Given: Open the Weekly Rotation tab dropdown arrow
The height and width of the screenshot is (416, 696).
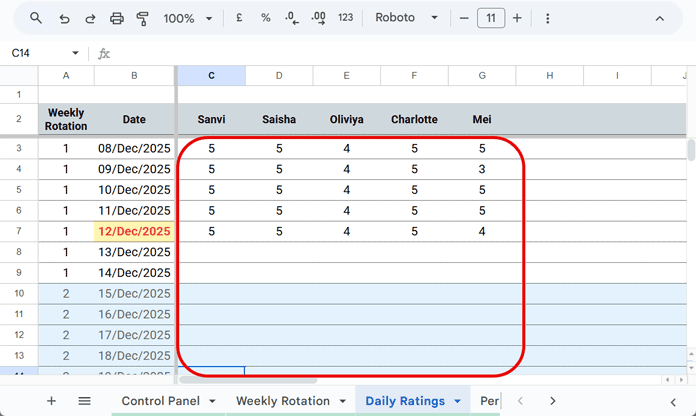Looking at the screenshot, I should [x=343, y=401].
